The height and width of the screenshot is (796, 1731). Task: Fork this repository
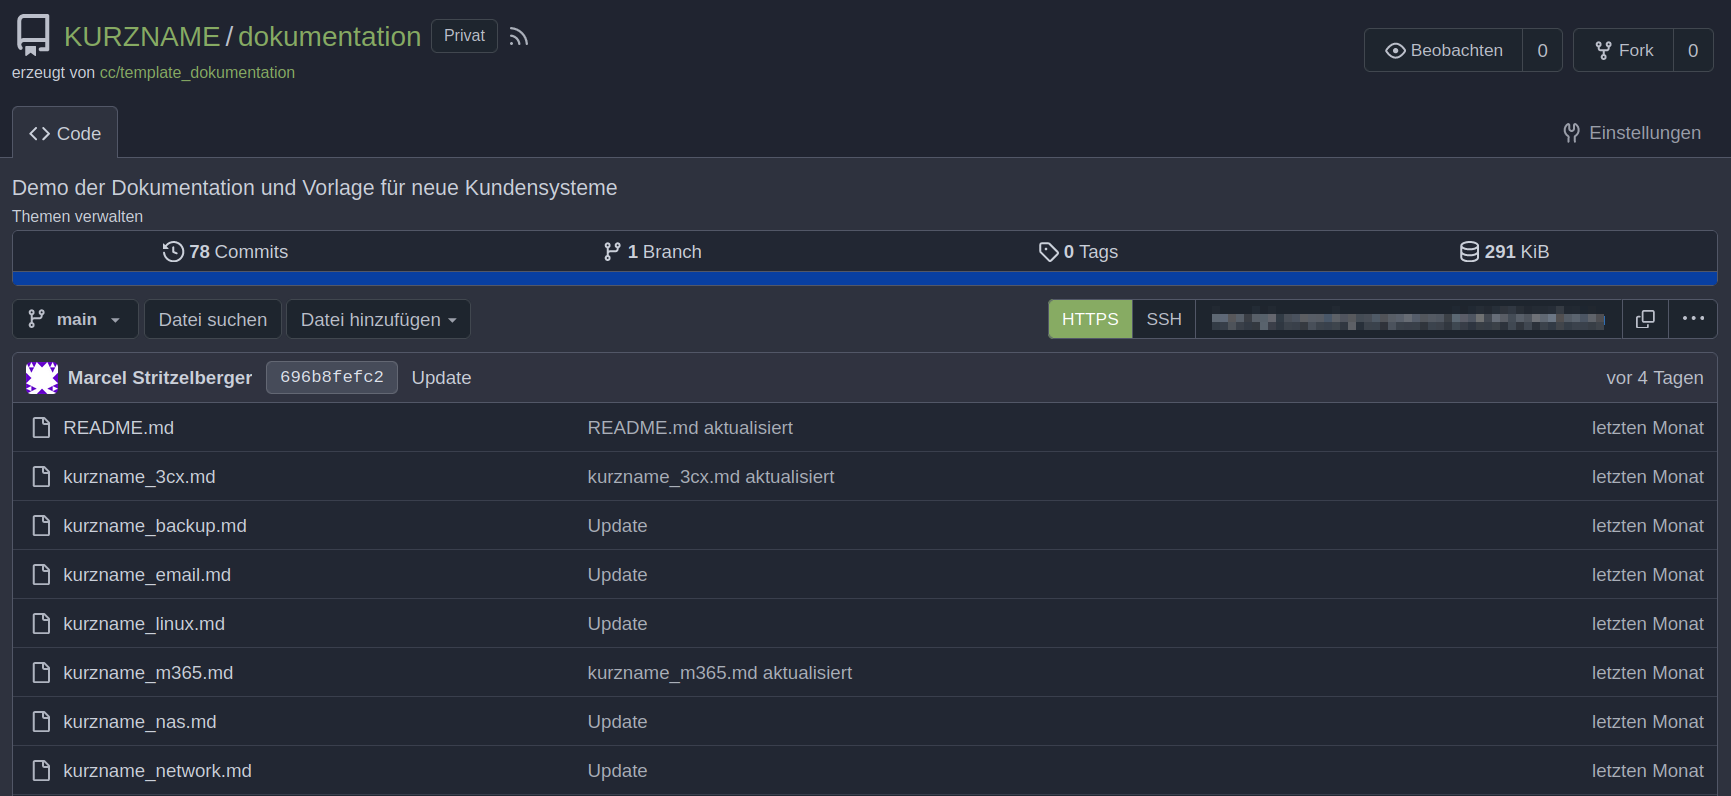pos(1624,50)
